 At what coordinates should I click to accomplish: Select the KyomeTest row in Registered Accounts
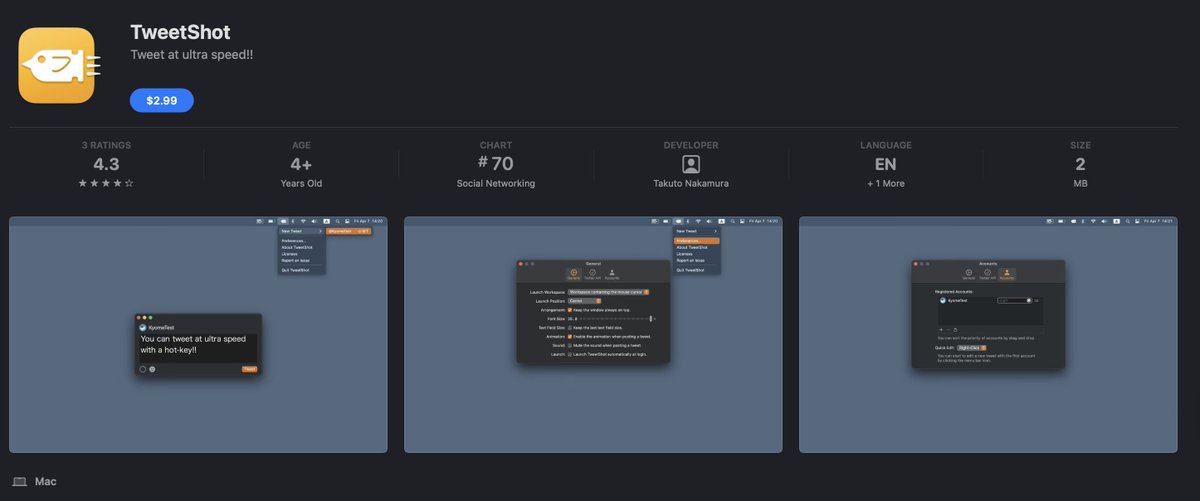click(990, 300)
